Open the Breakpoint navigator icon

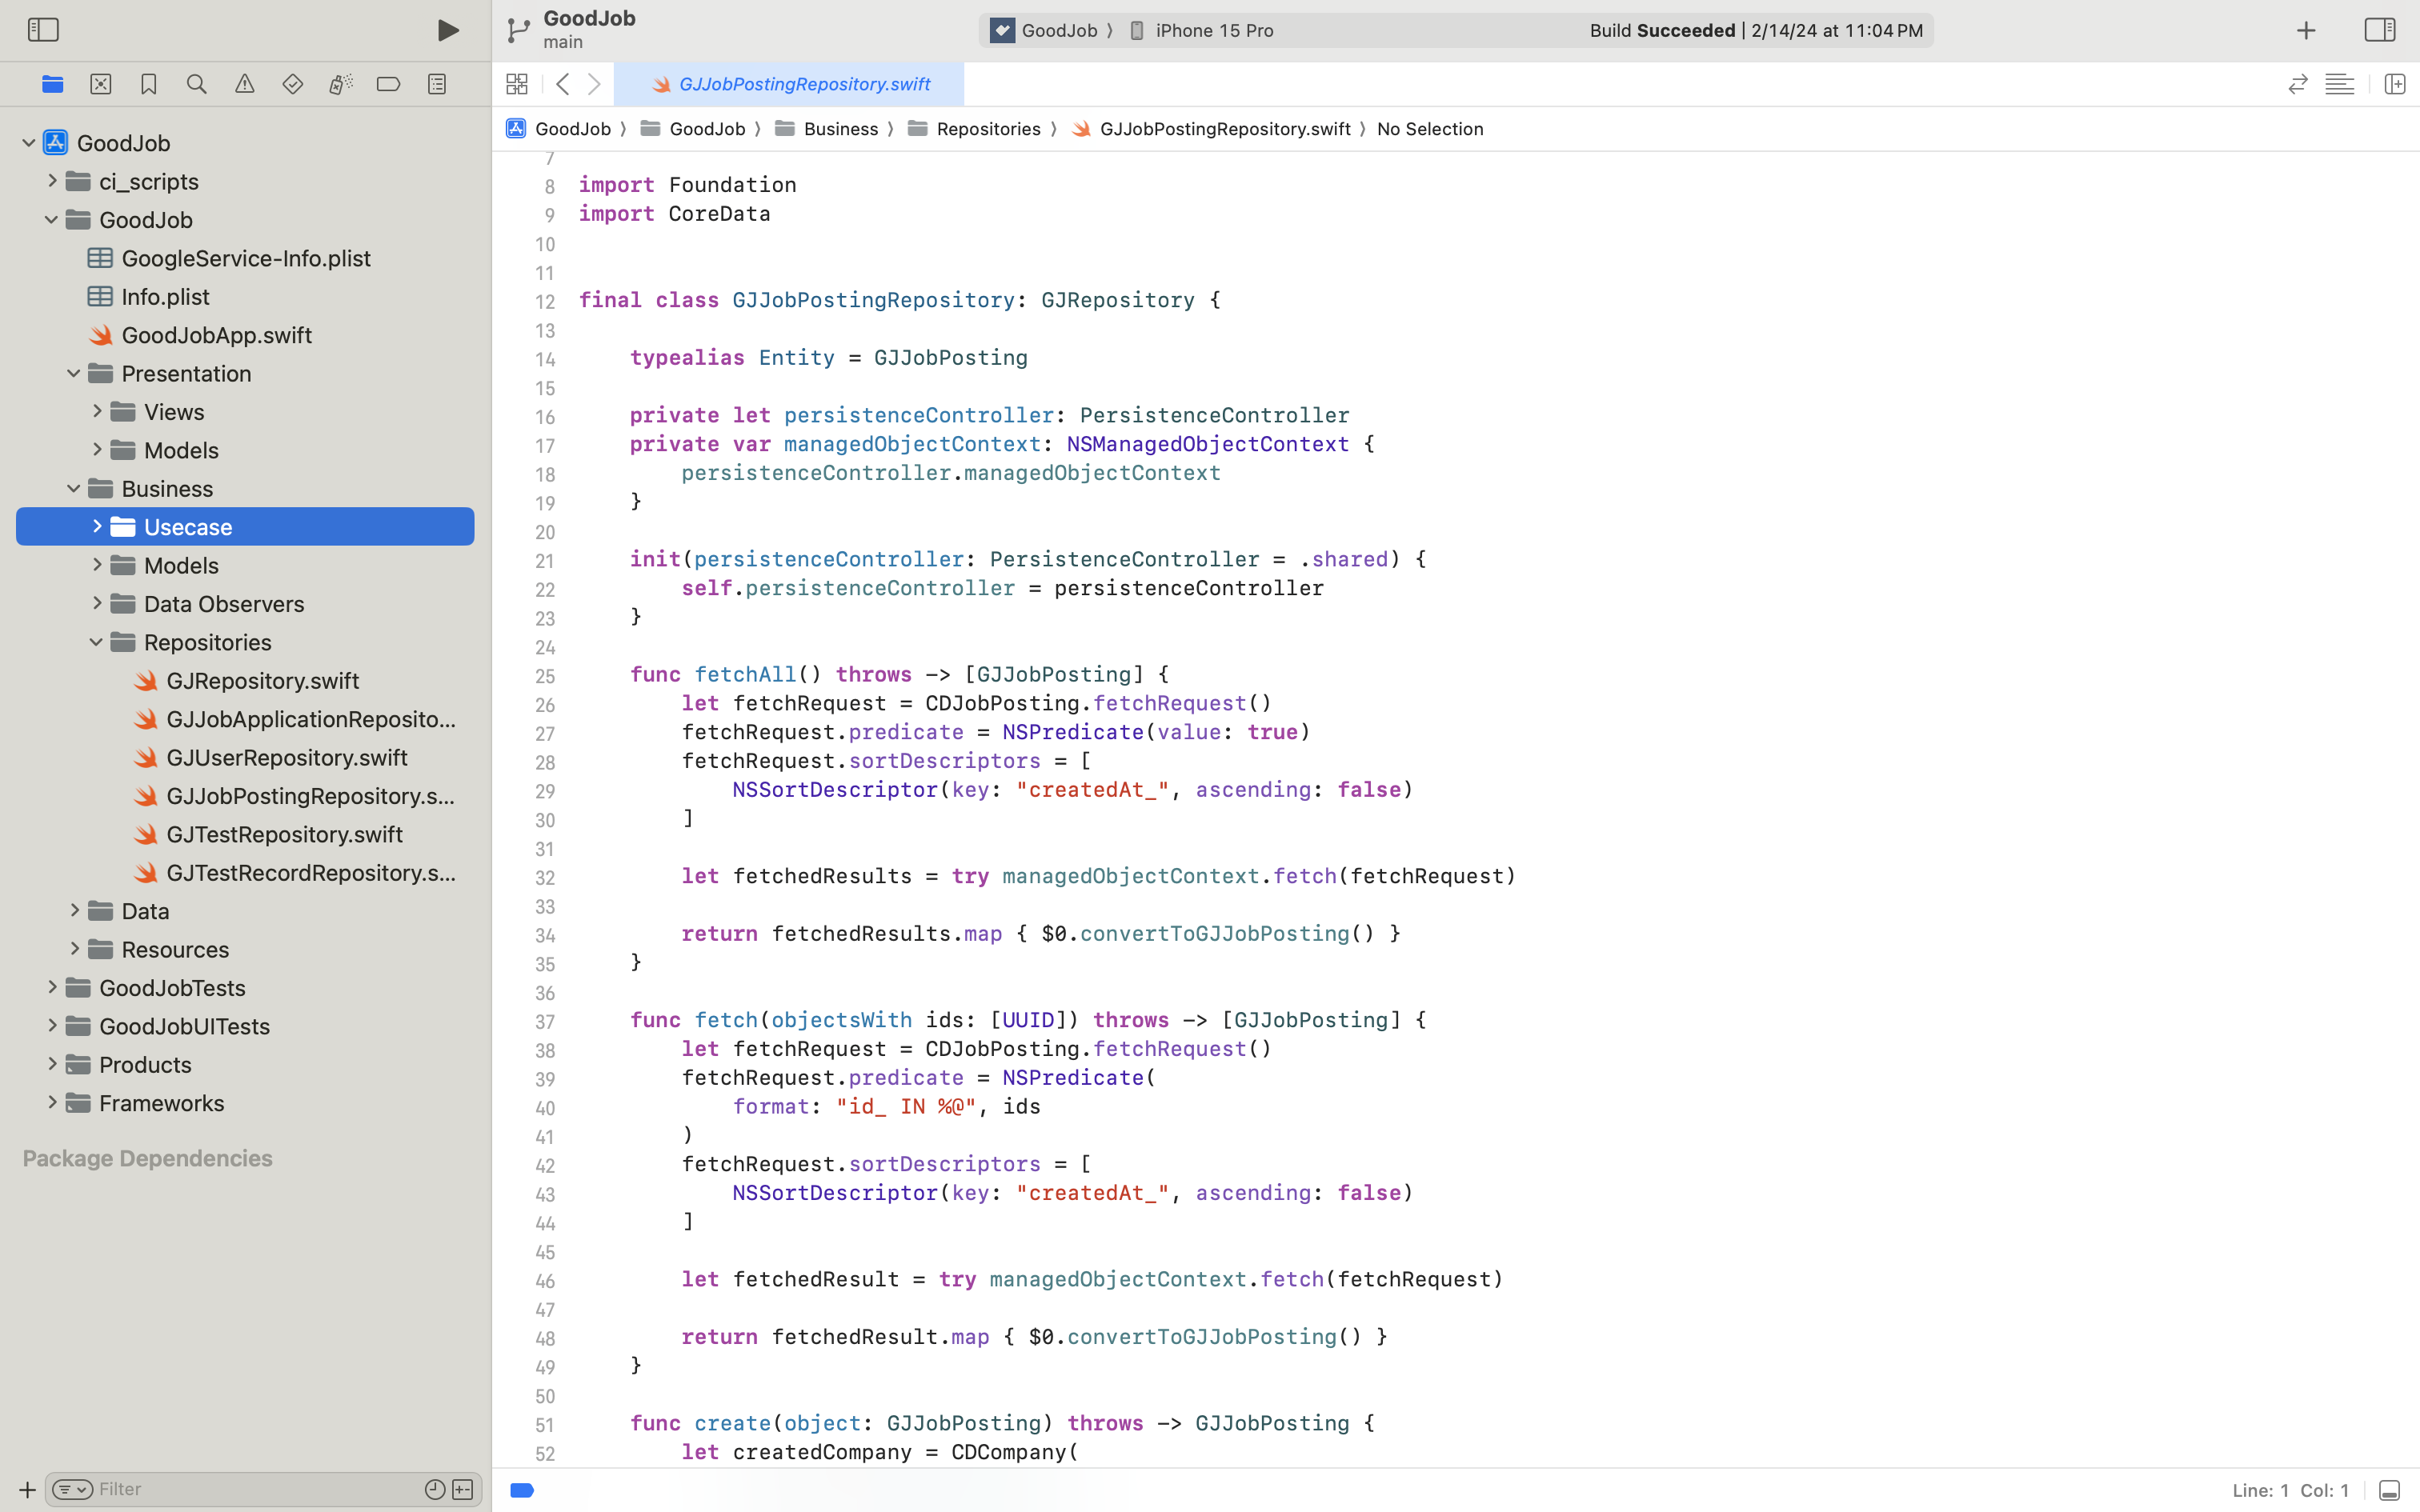point(389,84)
